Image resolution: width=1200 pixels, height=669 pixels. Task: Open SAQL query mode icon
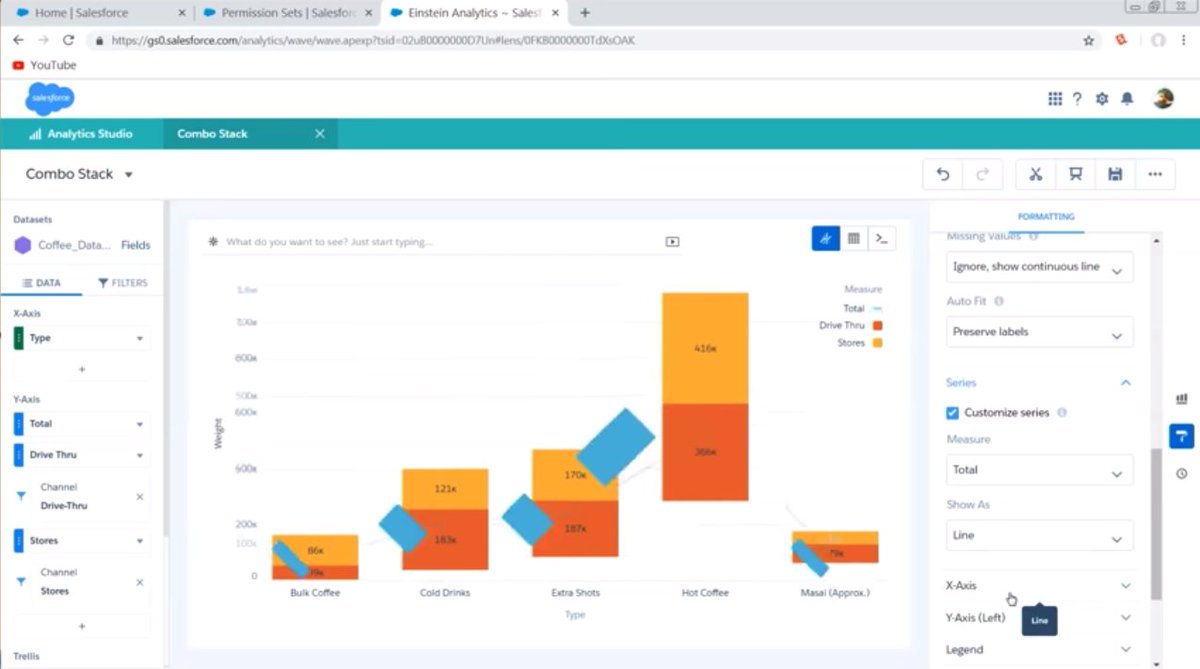881,238
